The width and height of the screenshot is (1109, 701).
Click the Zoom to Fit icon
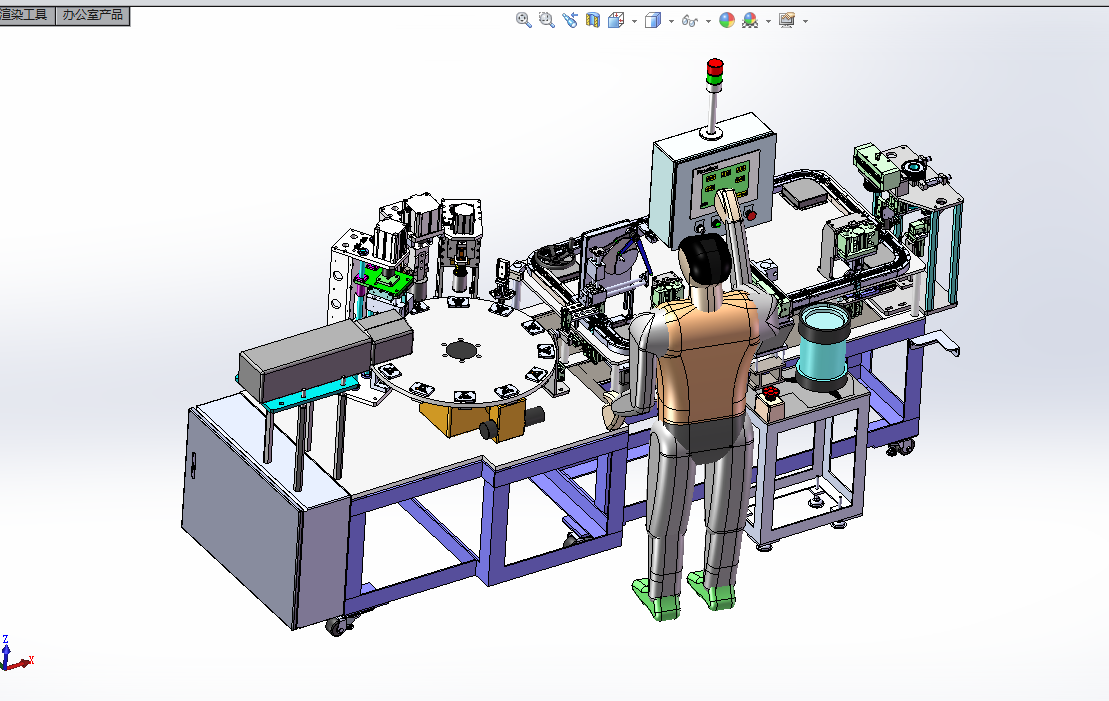(x=523, y=19)
